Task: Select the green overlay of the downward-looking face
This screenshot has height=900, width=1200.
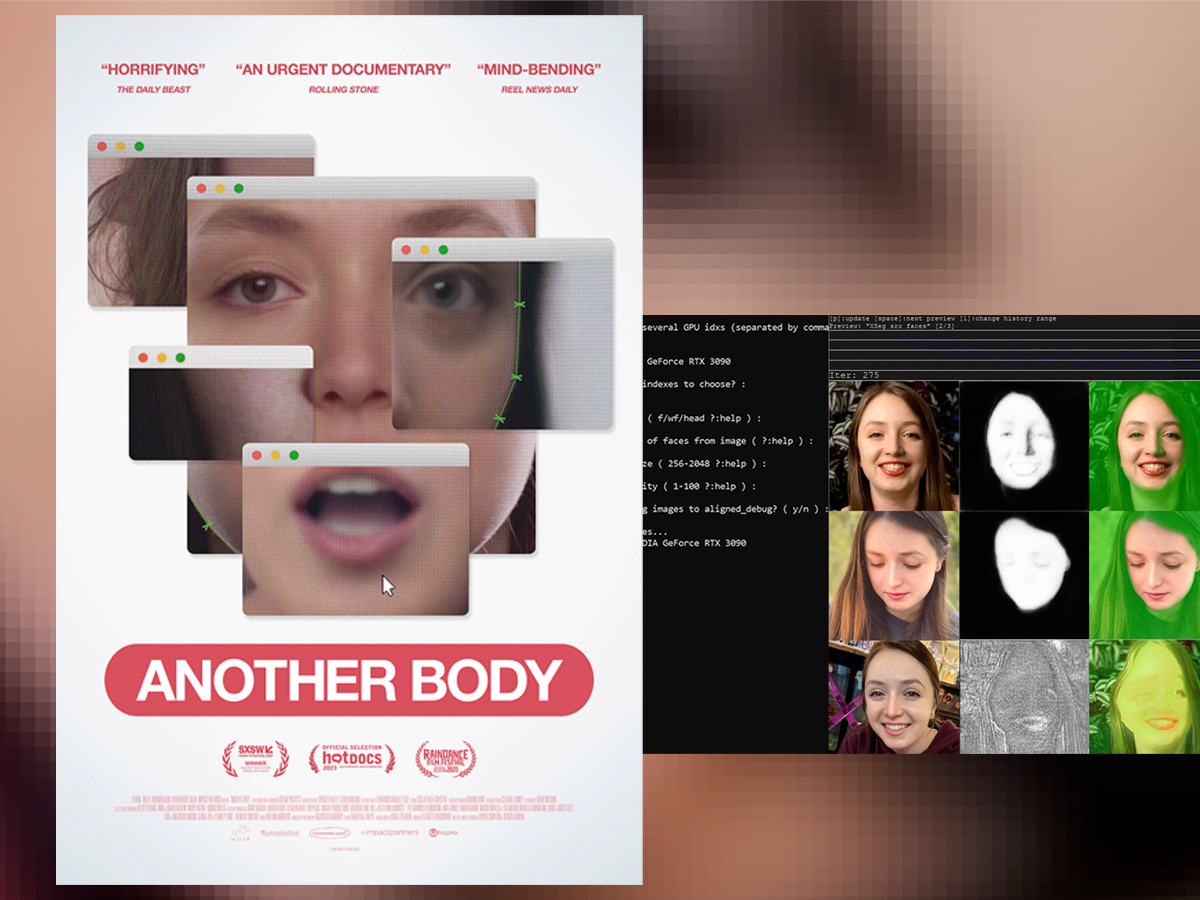Action: pyautogui.click(x=1144, y=576)
